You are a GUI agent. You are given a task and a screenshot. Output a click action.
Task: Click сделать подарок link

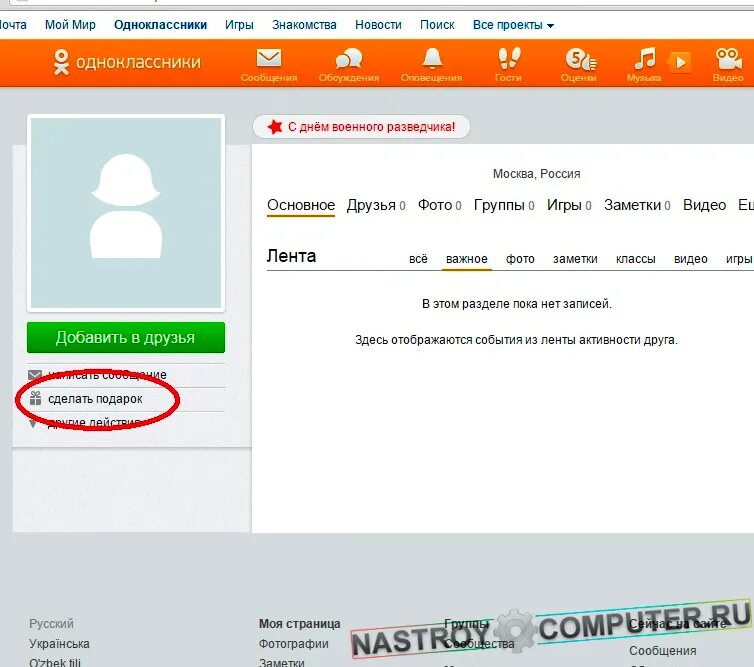point(95,399)
